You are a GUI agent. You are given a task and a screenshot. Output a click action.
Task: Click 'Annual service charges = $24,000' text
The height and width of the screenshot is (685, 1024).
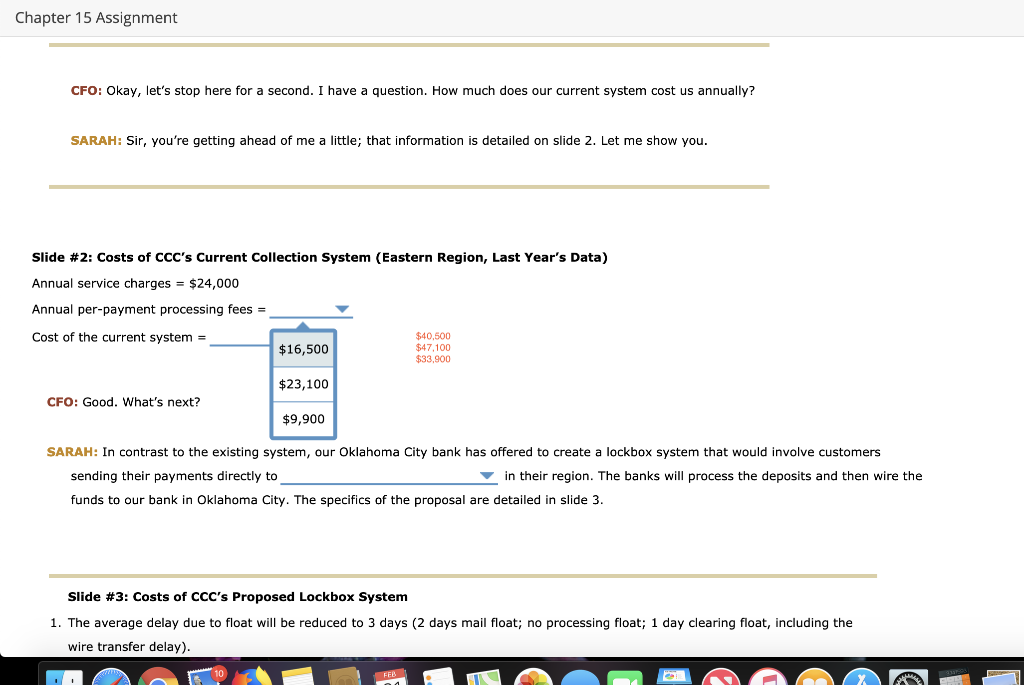135,283
